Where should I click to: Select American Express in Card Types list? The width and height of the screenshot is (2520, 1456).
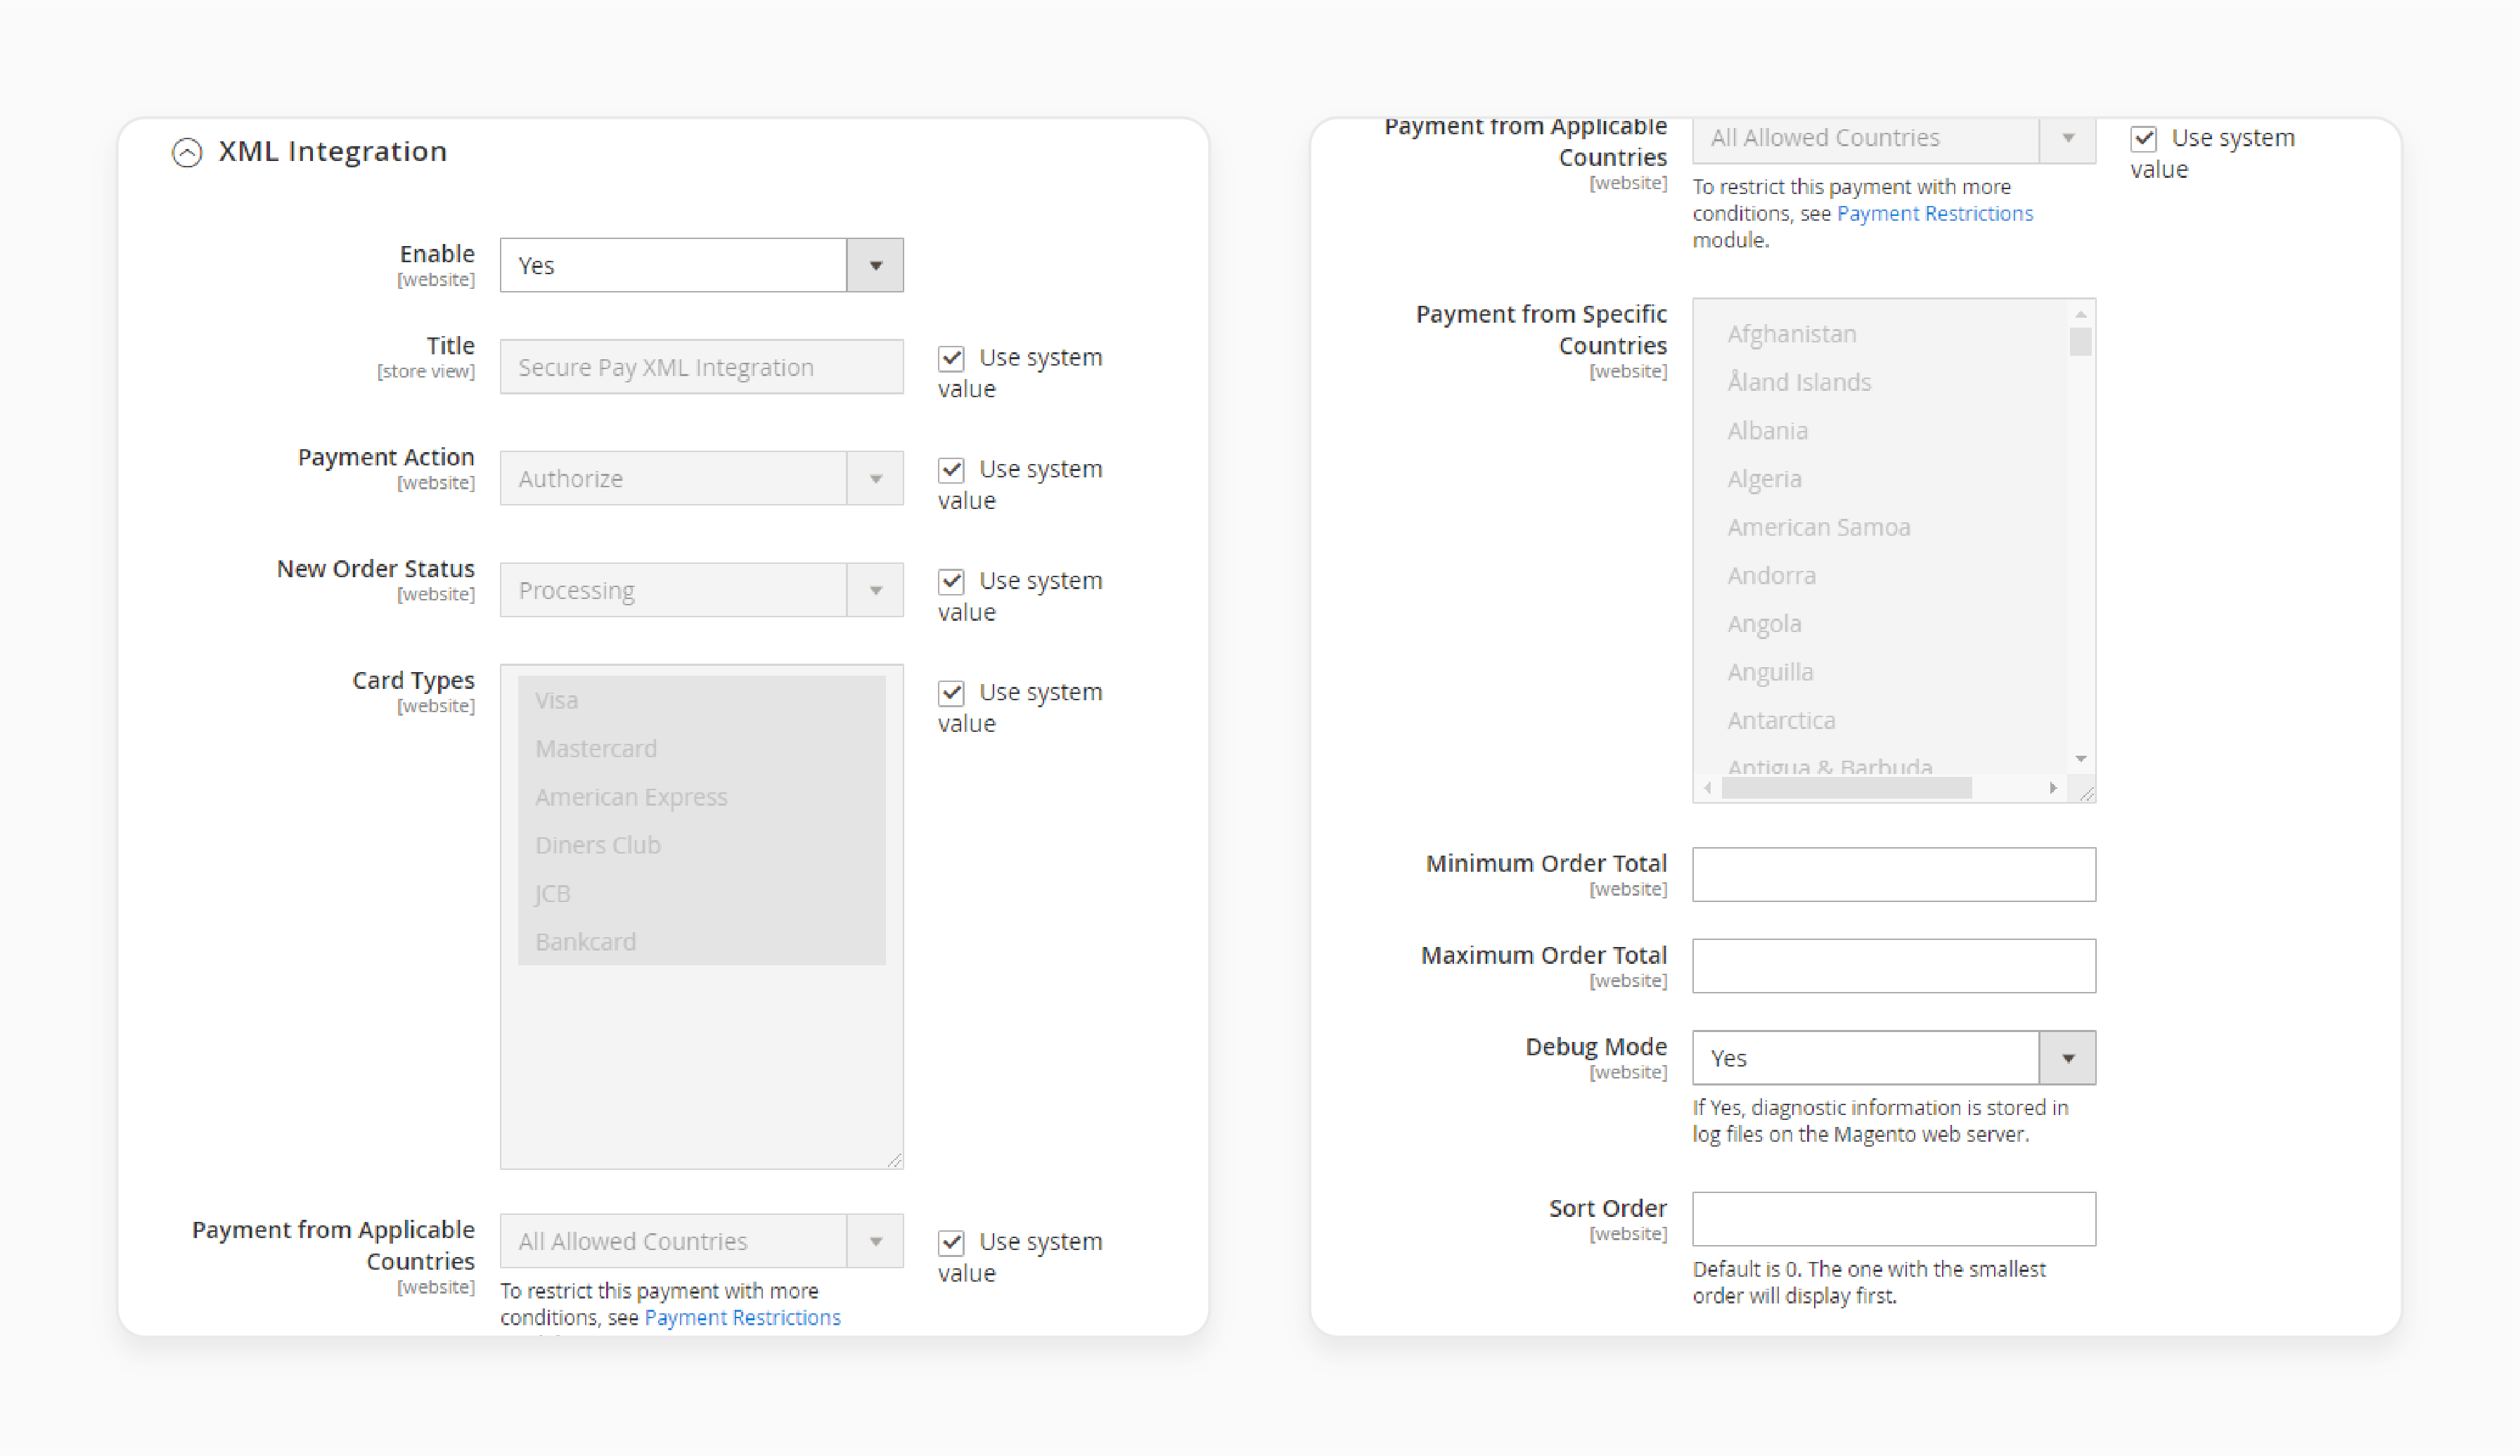[701, 797]
